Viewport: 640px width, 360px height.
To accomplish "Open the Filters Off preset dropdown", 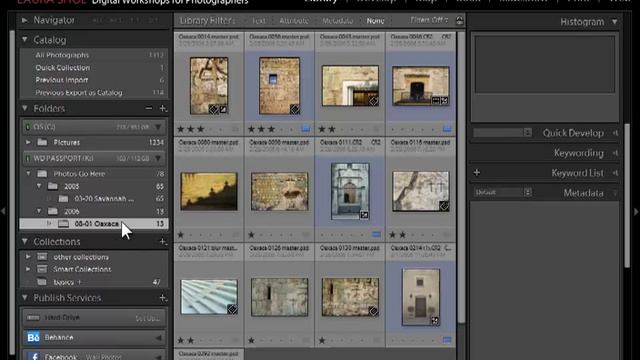I will coord(429,20).
